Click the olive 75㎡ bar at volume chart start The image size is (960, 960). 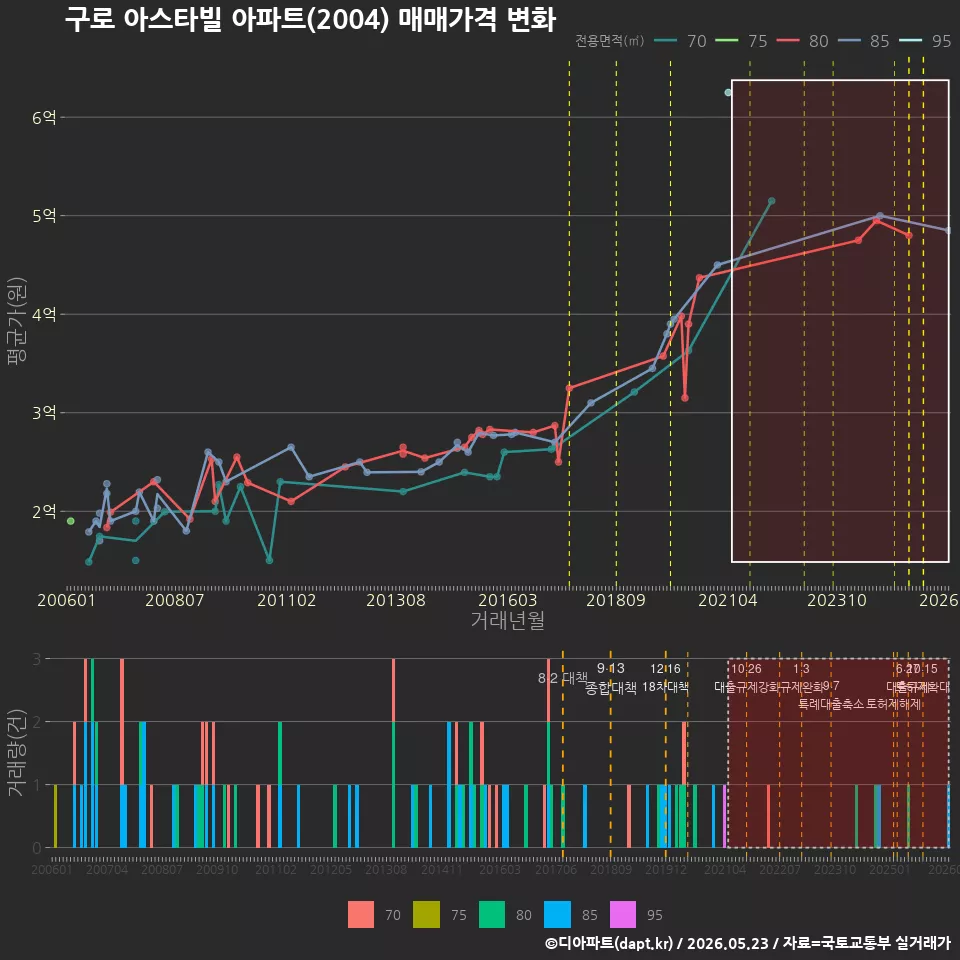point(55,816)
